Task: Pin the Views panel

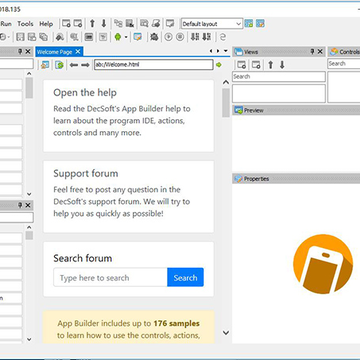Action: point(312,52)
